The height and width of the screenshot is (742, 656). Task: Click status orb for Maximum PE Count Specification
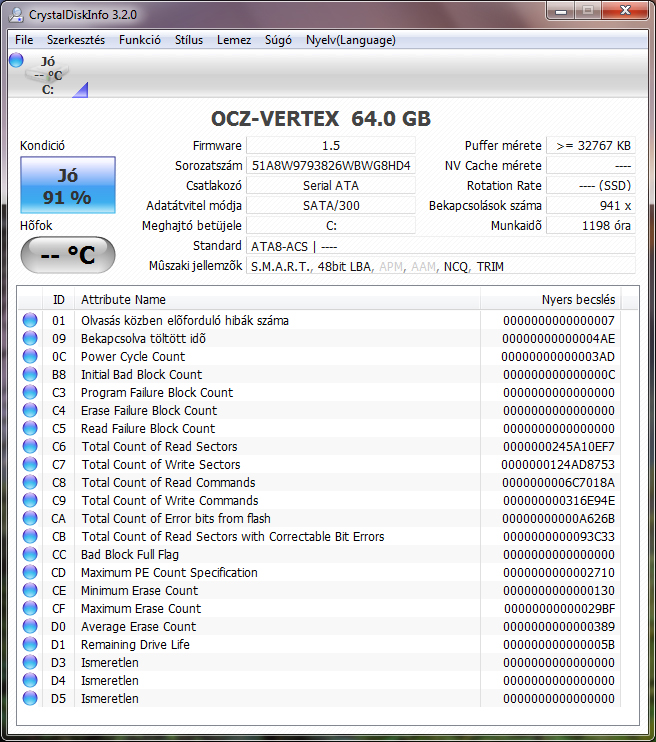(30, 572)
